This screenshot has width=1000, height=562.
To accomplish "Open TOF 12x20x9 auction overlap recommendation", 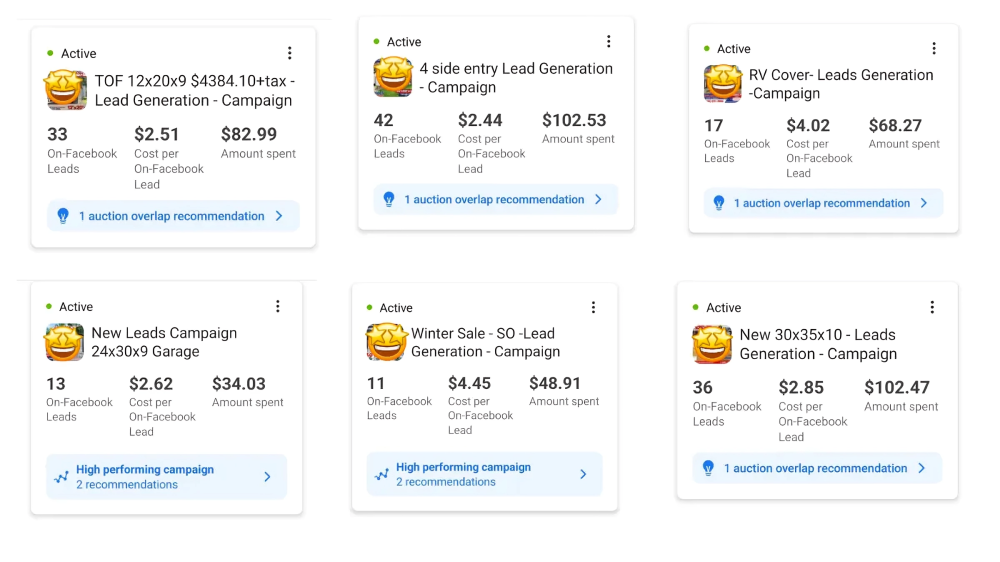I will tap(172, 216).
